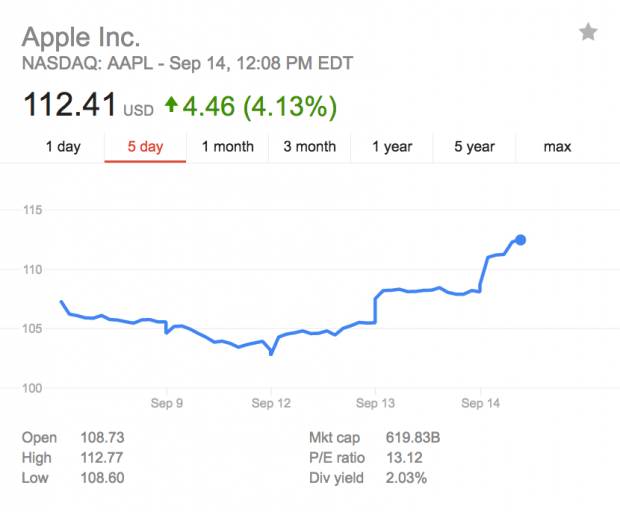The image size is (620, 512).
Task: Click the Sep 12 date on the axis
Action: [x=272, y=404]
